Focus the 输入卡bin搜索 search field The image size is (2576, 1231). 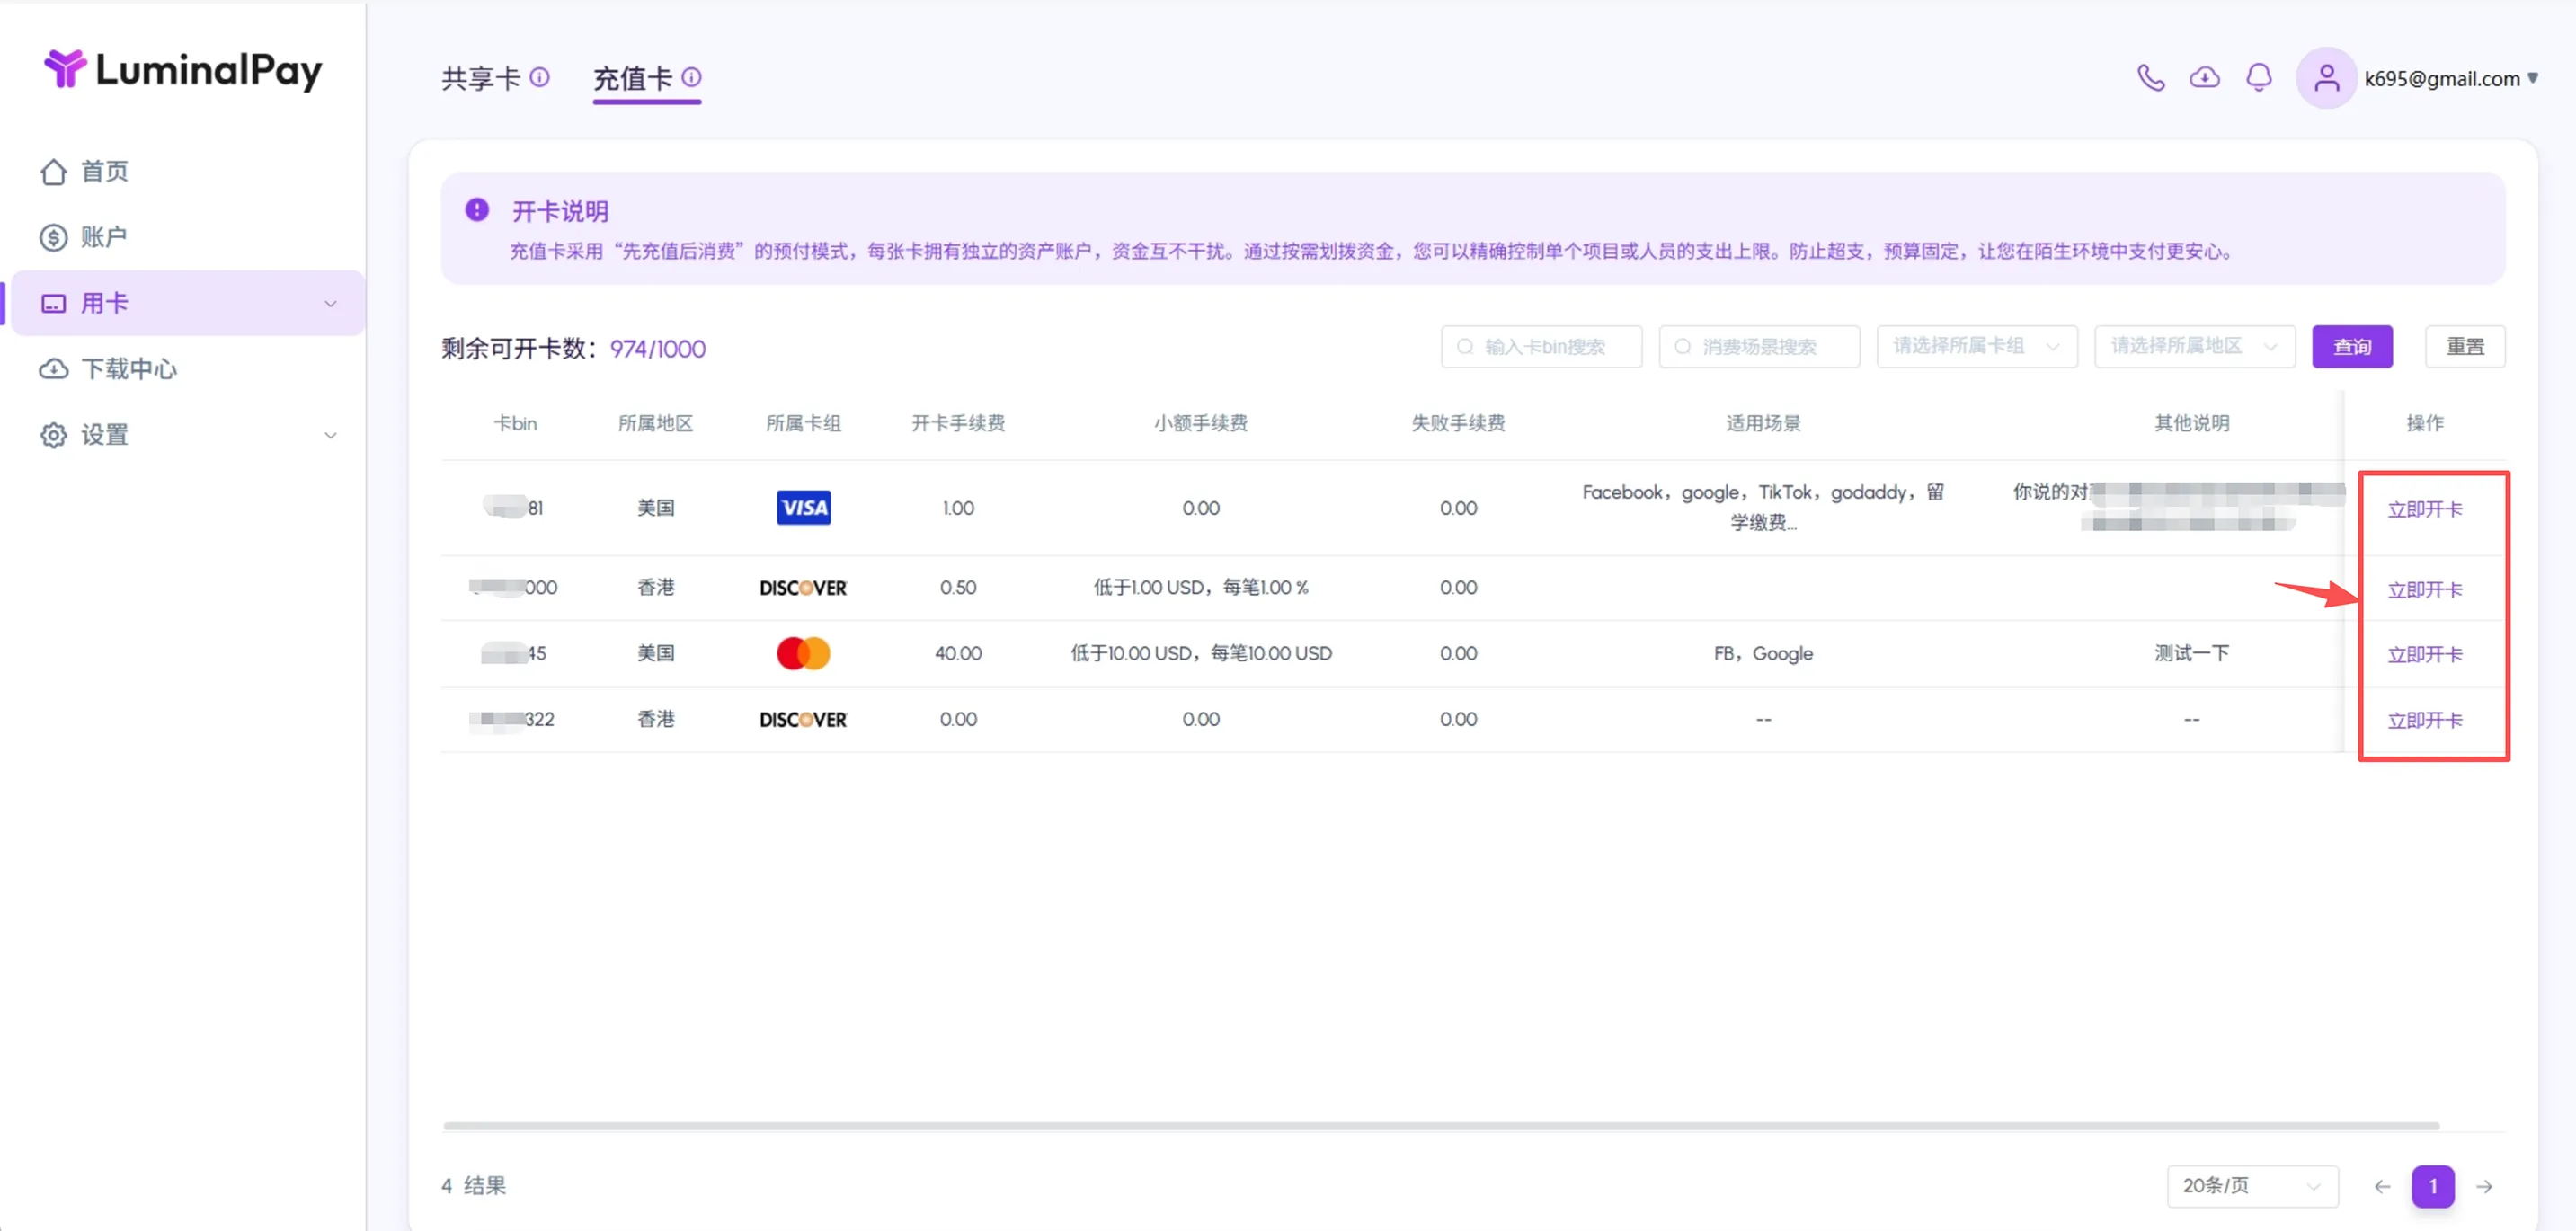pyautogui.click(x=1541, y=346)
